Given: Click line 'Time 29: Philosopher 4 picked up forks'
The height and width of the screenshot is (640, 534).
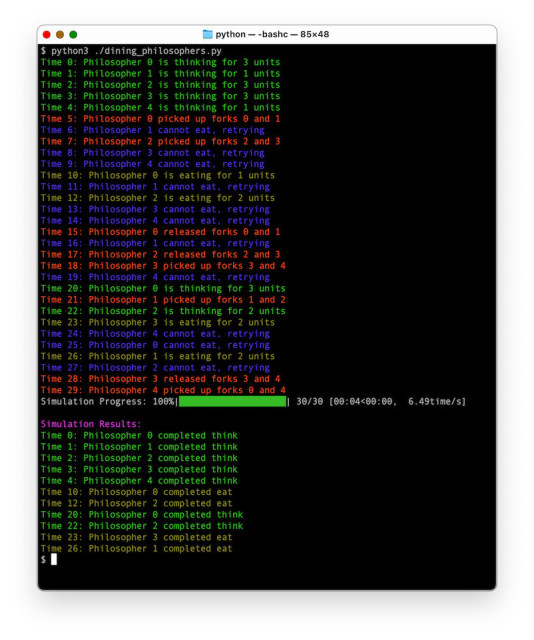Looking at the screenshot, I should click(x=163, y=390).
